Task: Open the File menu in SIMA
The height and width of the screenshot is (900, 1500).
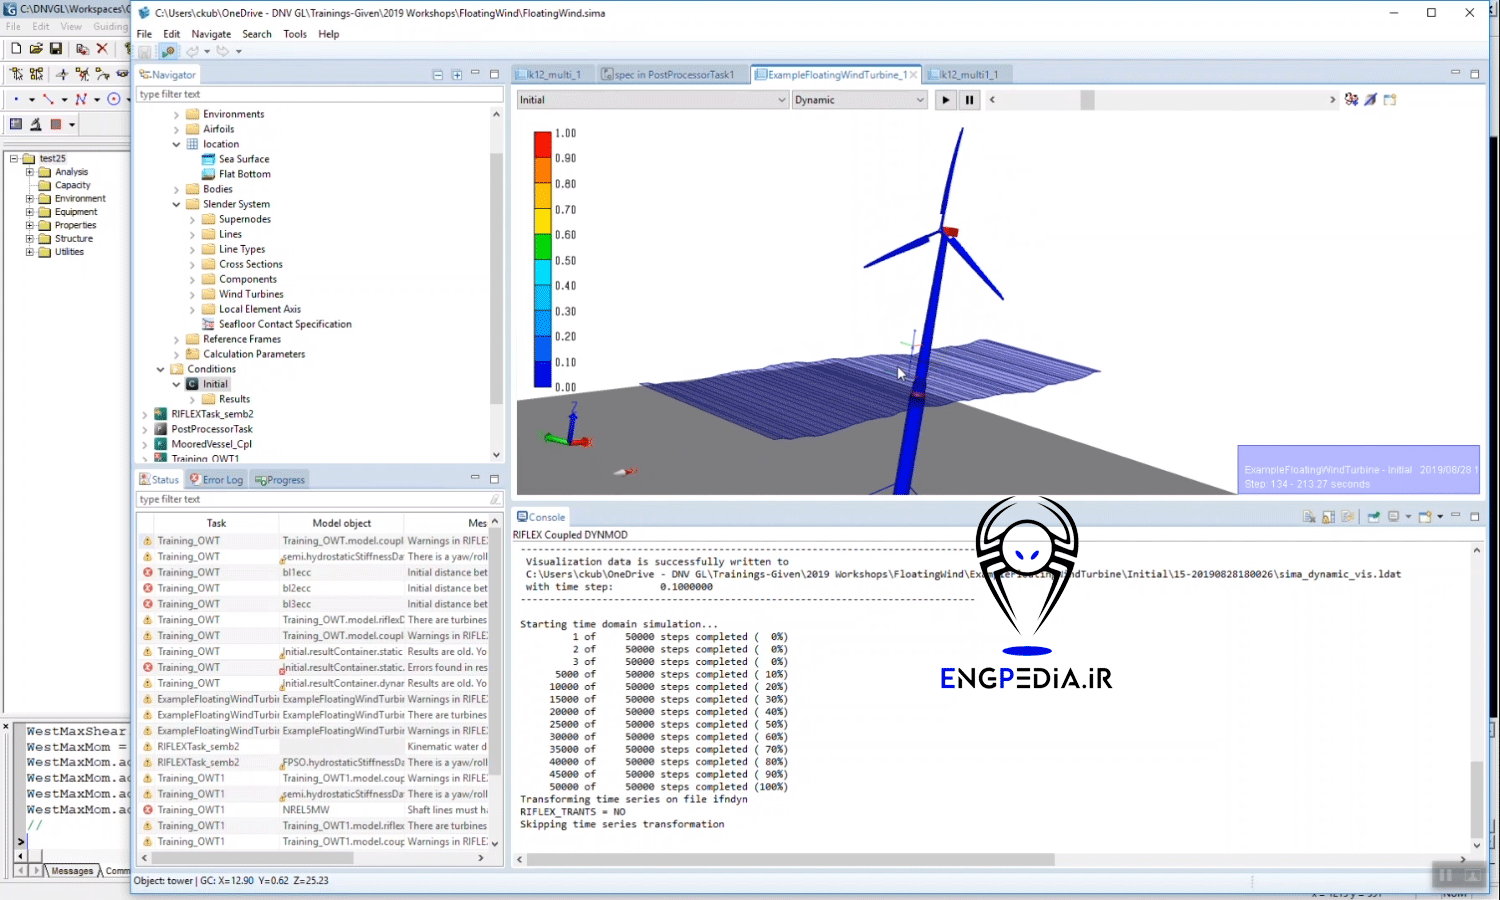Action: point(144,34)
